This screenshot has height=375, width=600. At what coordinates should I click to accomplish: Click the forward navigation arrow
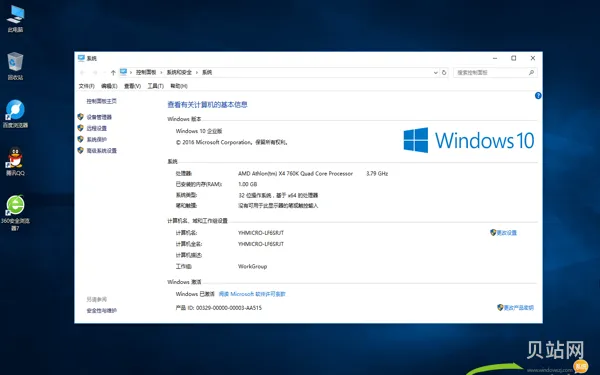tap(95, 72)
